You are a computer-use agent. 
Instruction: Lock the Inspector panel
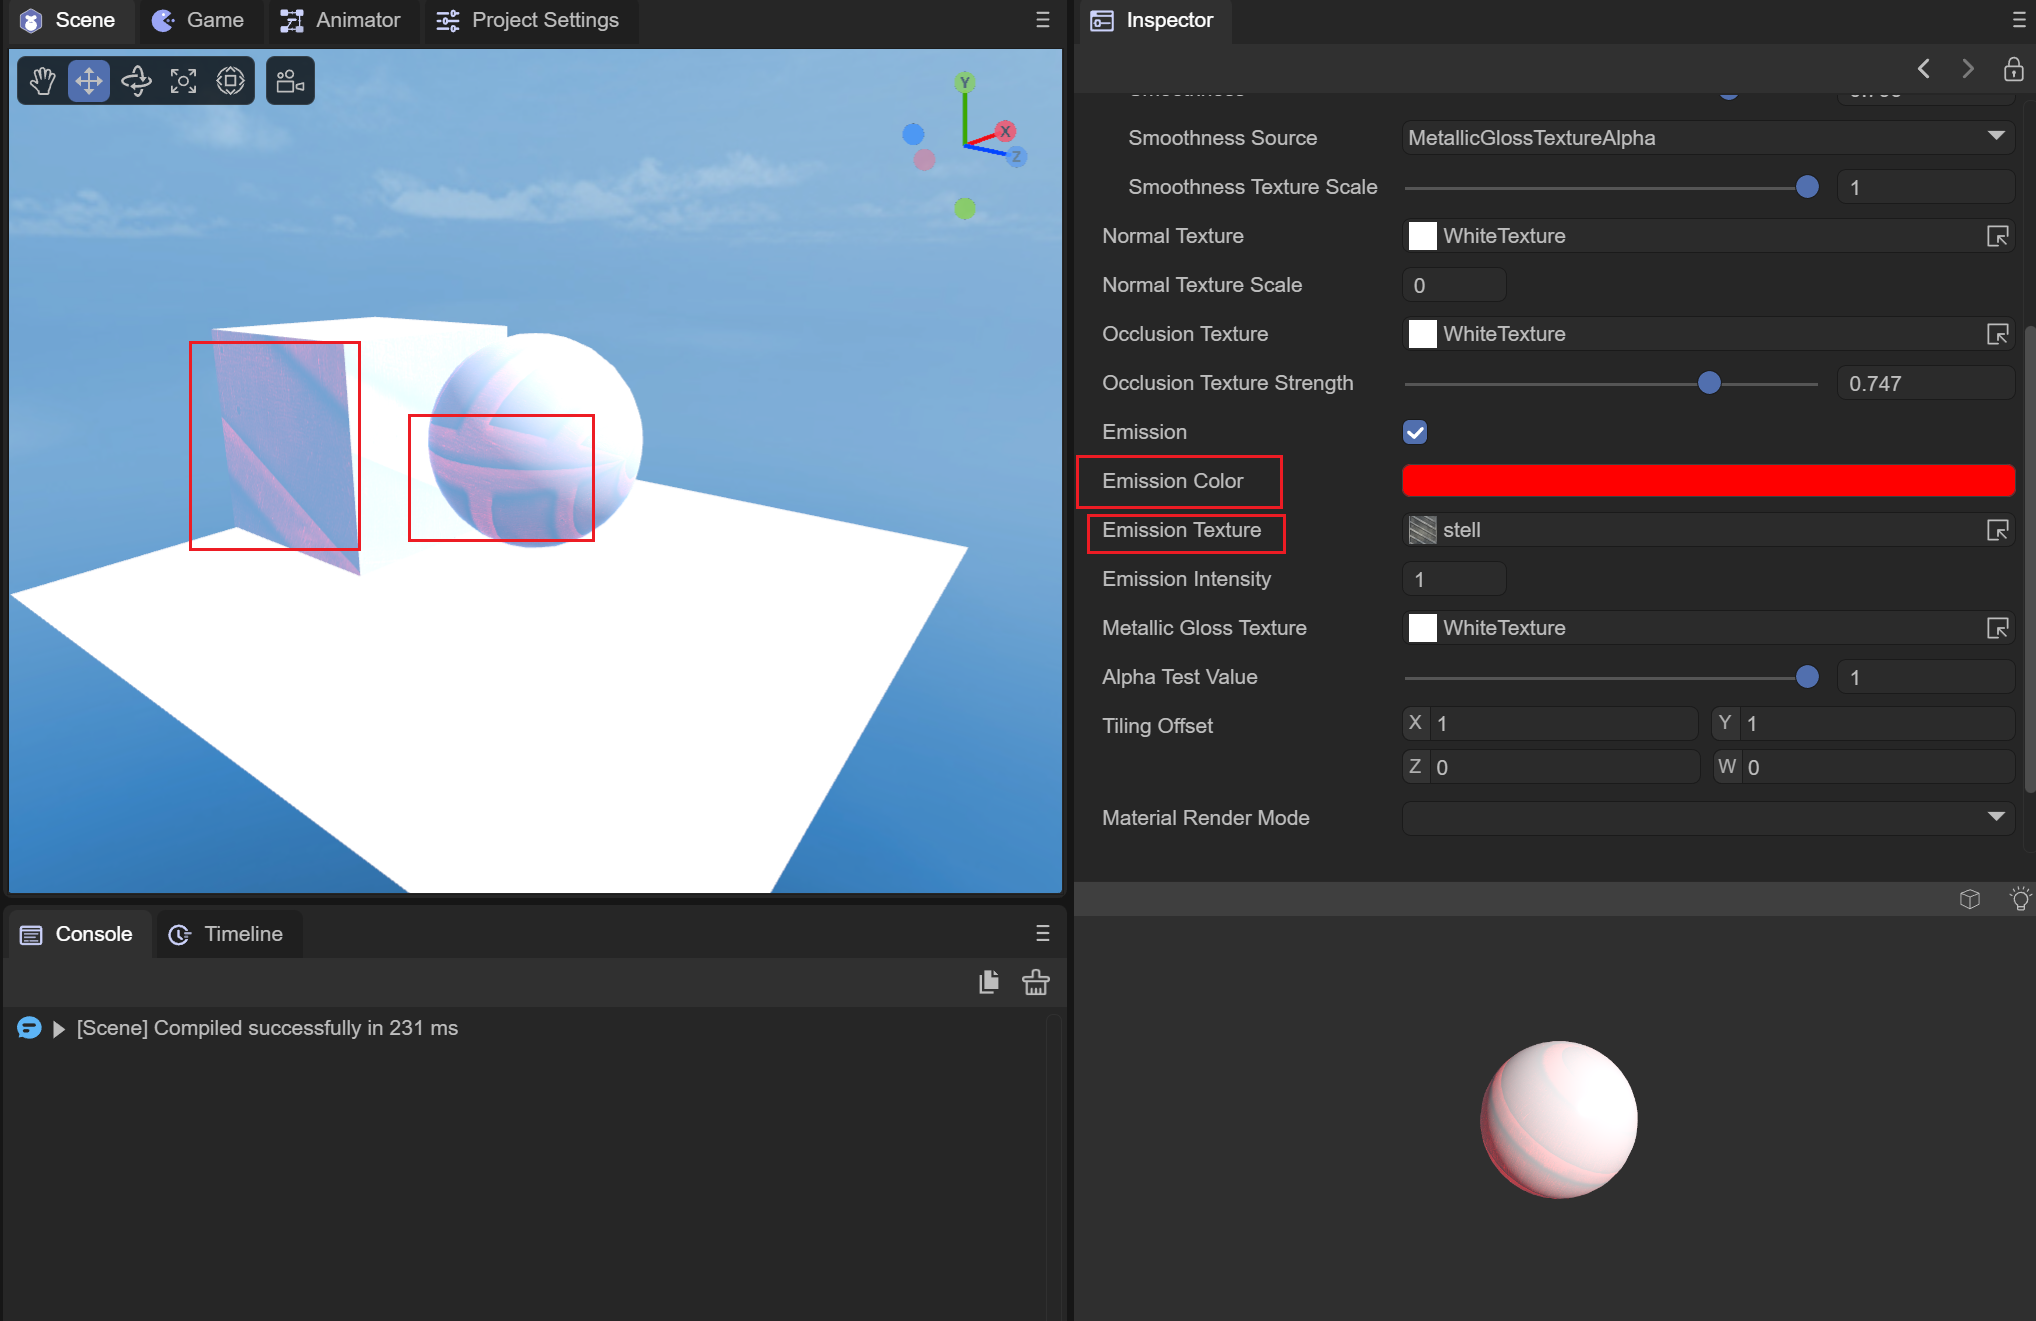[x=2013, y=69]
